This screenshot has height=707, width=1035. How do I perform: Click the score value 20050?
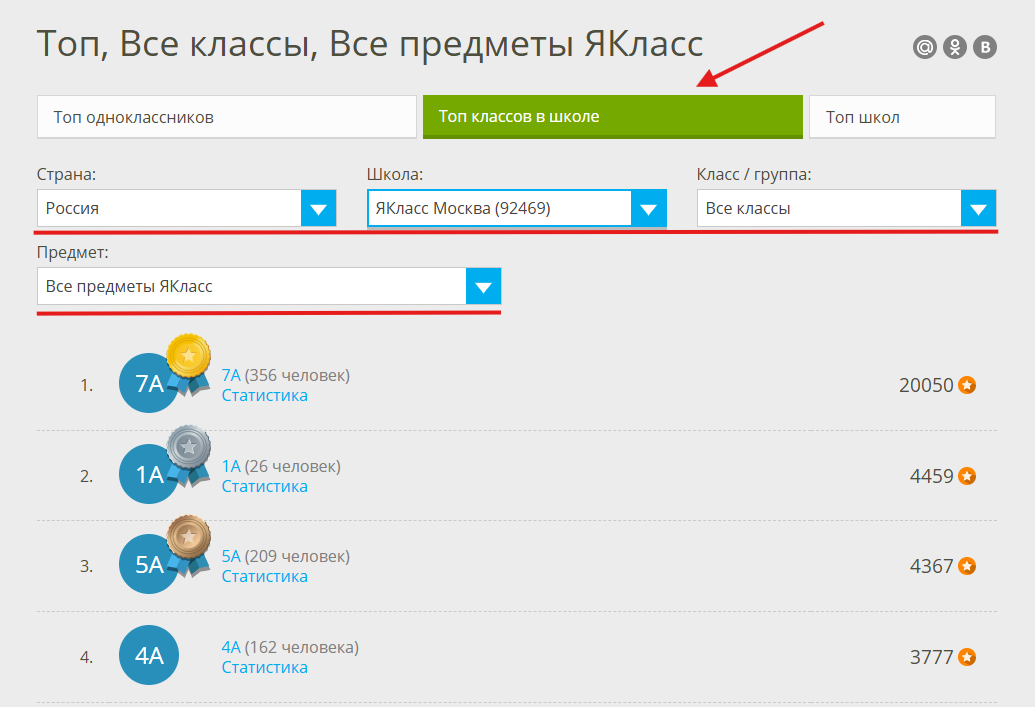pyautogui.click(x=926, y=385)
